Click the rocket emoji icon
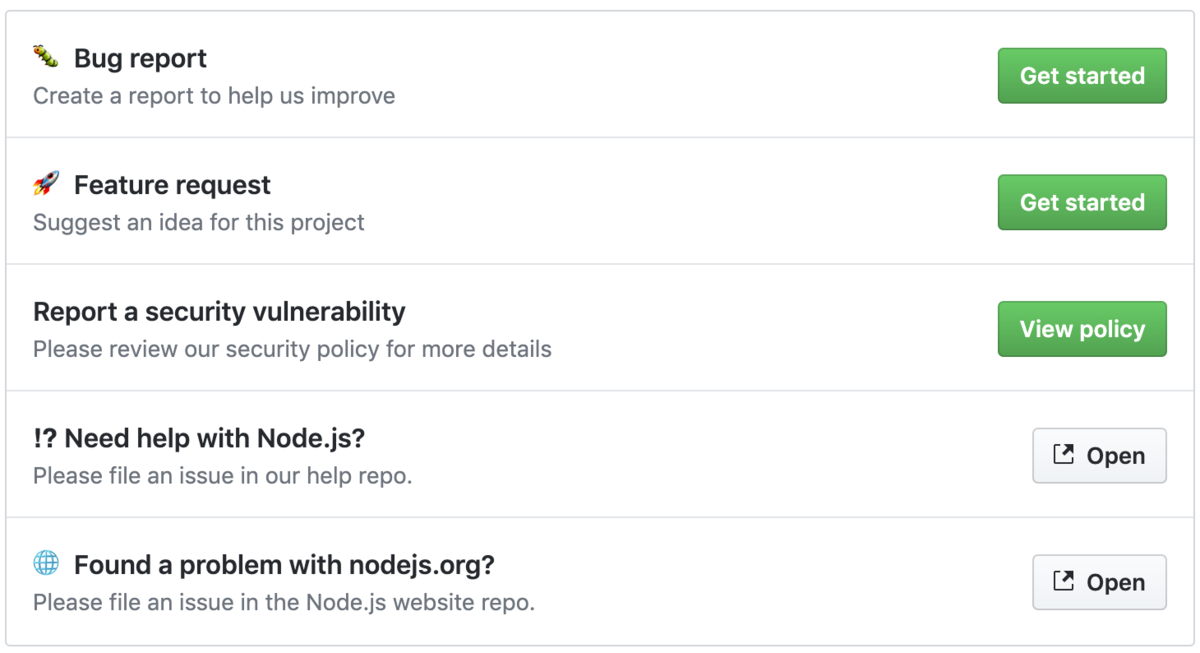Viewport: 1200px width, 653px height. pos(46,184)
